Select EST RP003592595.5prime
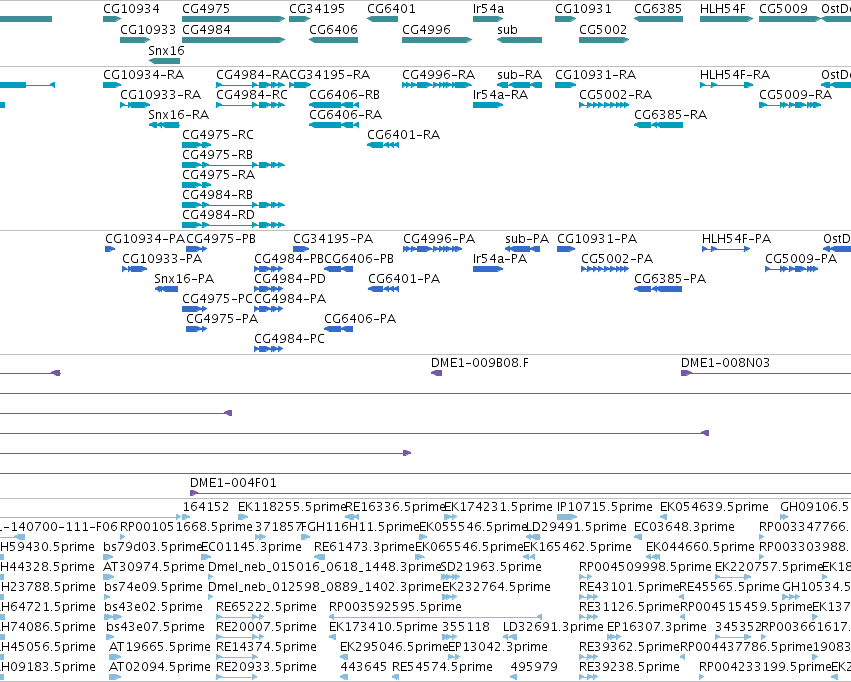This screenshot has width=851, height=682. click(395, 607)
